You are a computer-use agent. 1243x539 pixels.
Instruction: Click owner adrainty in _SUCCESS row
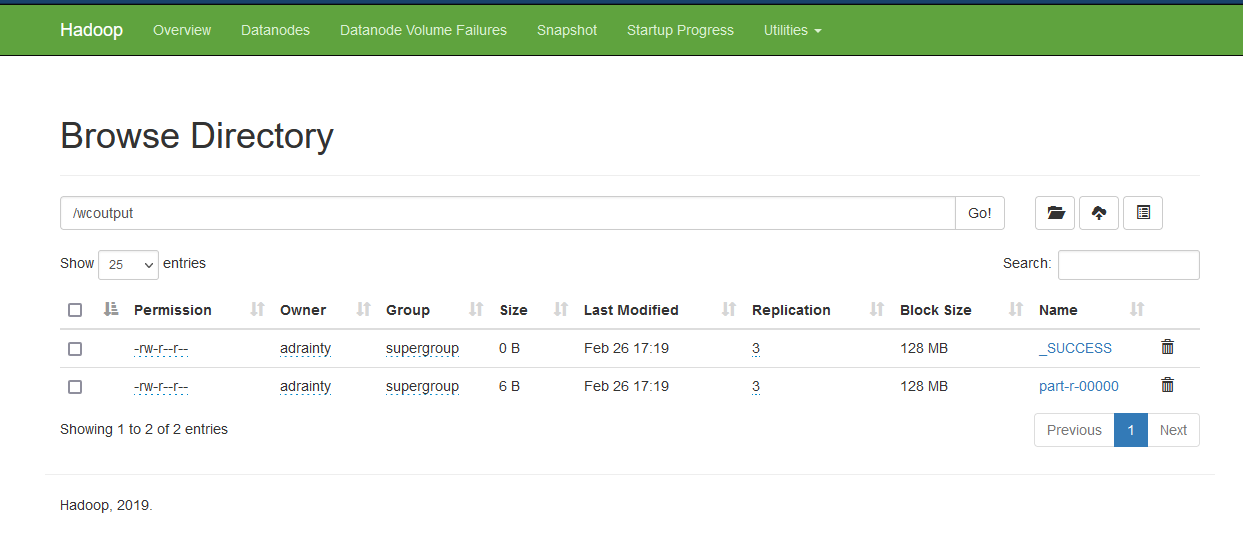pos(305,348)
